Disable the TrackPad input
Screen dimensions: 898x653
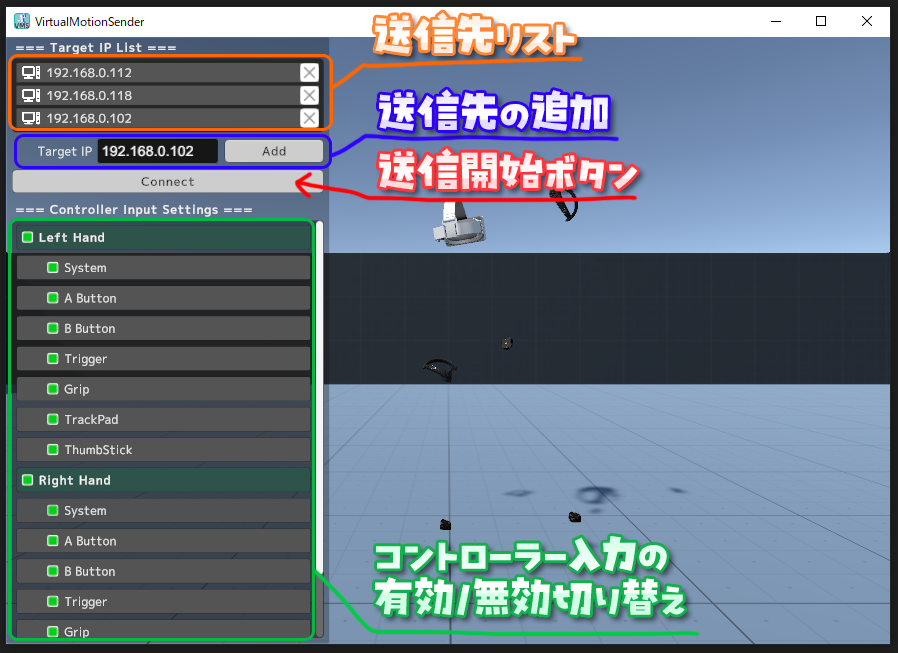click(53, 419)
